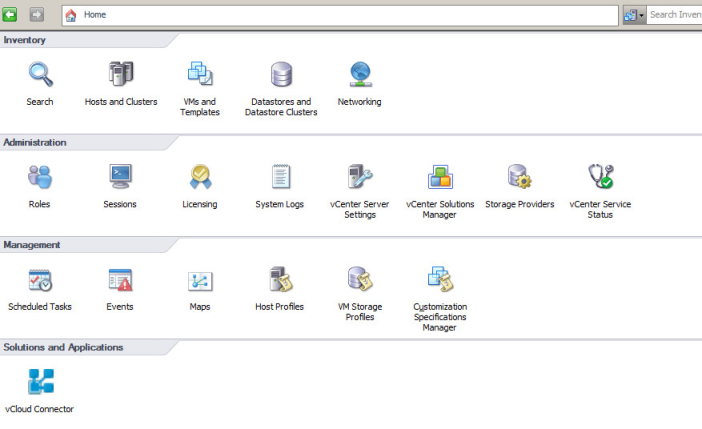
Task: Open Scheduled Tasks
Action: [x=40, y=280]
